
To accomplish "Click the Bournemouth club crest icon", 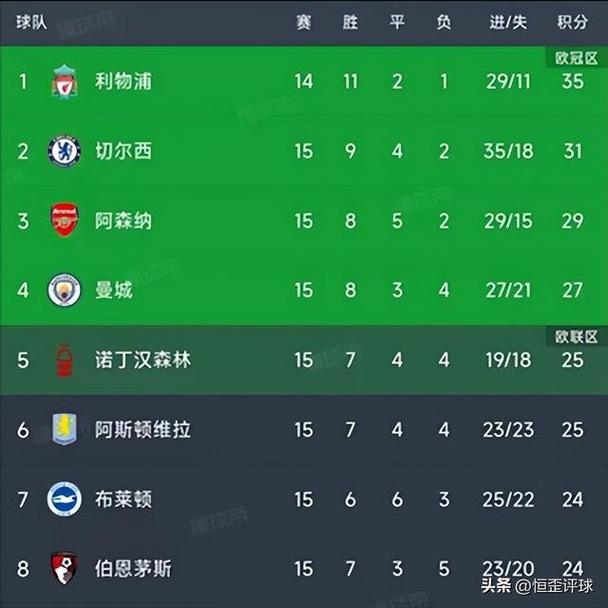I will click(65, 567).
